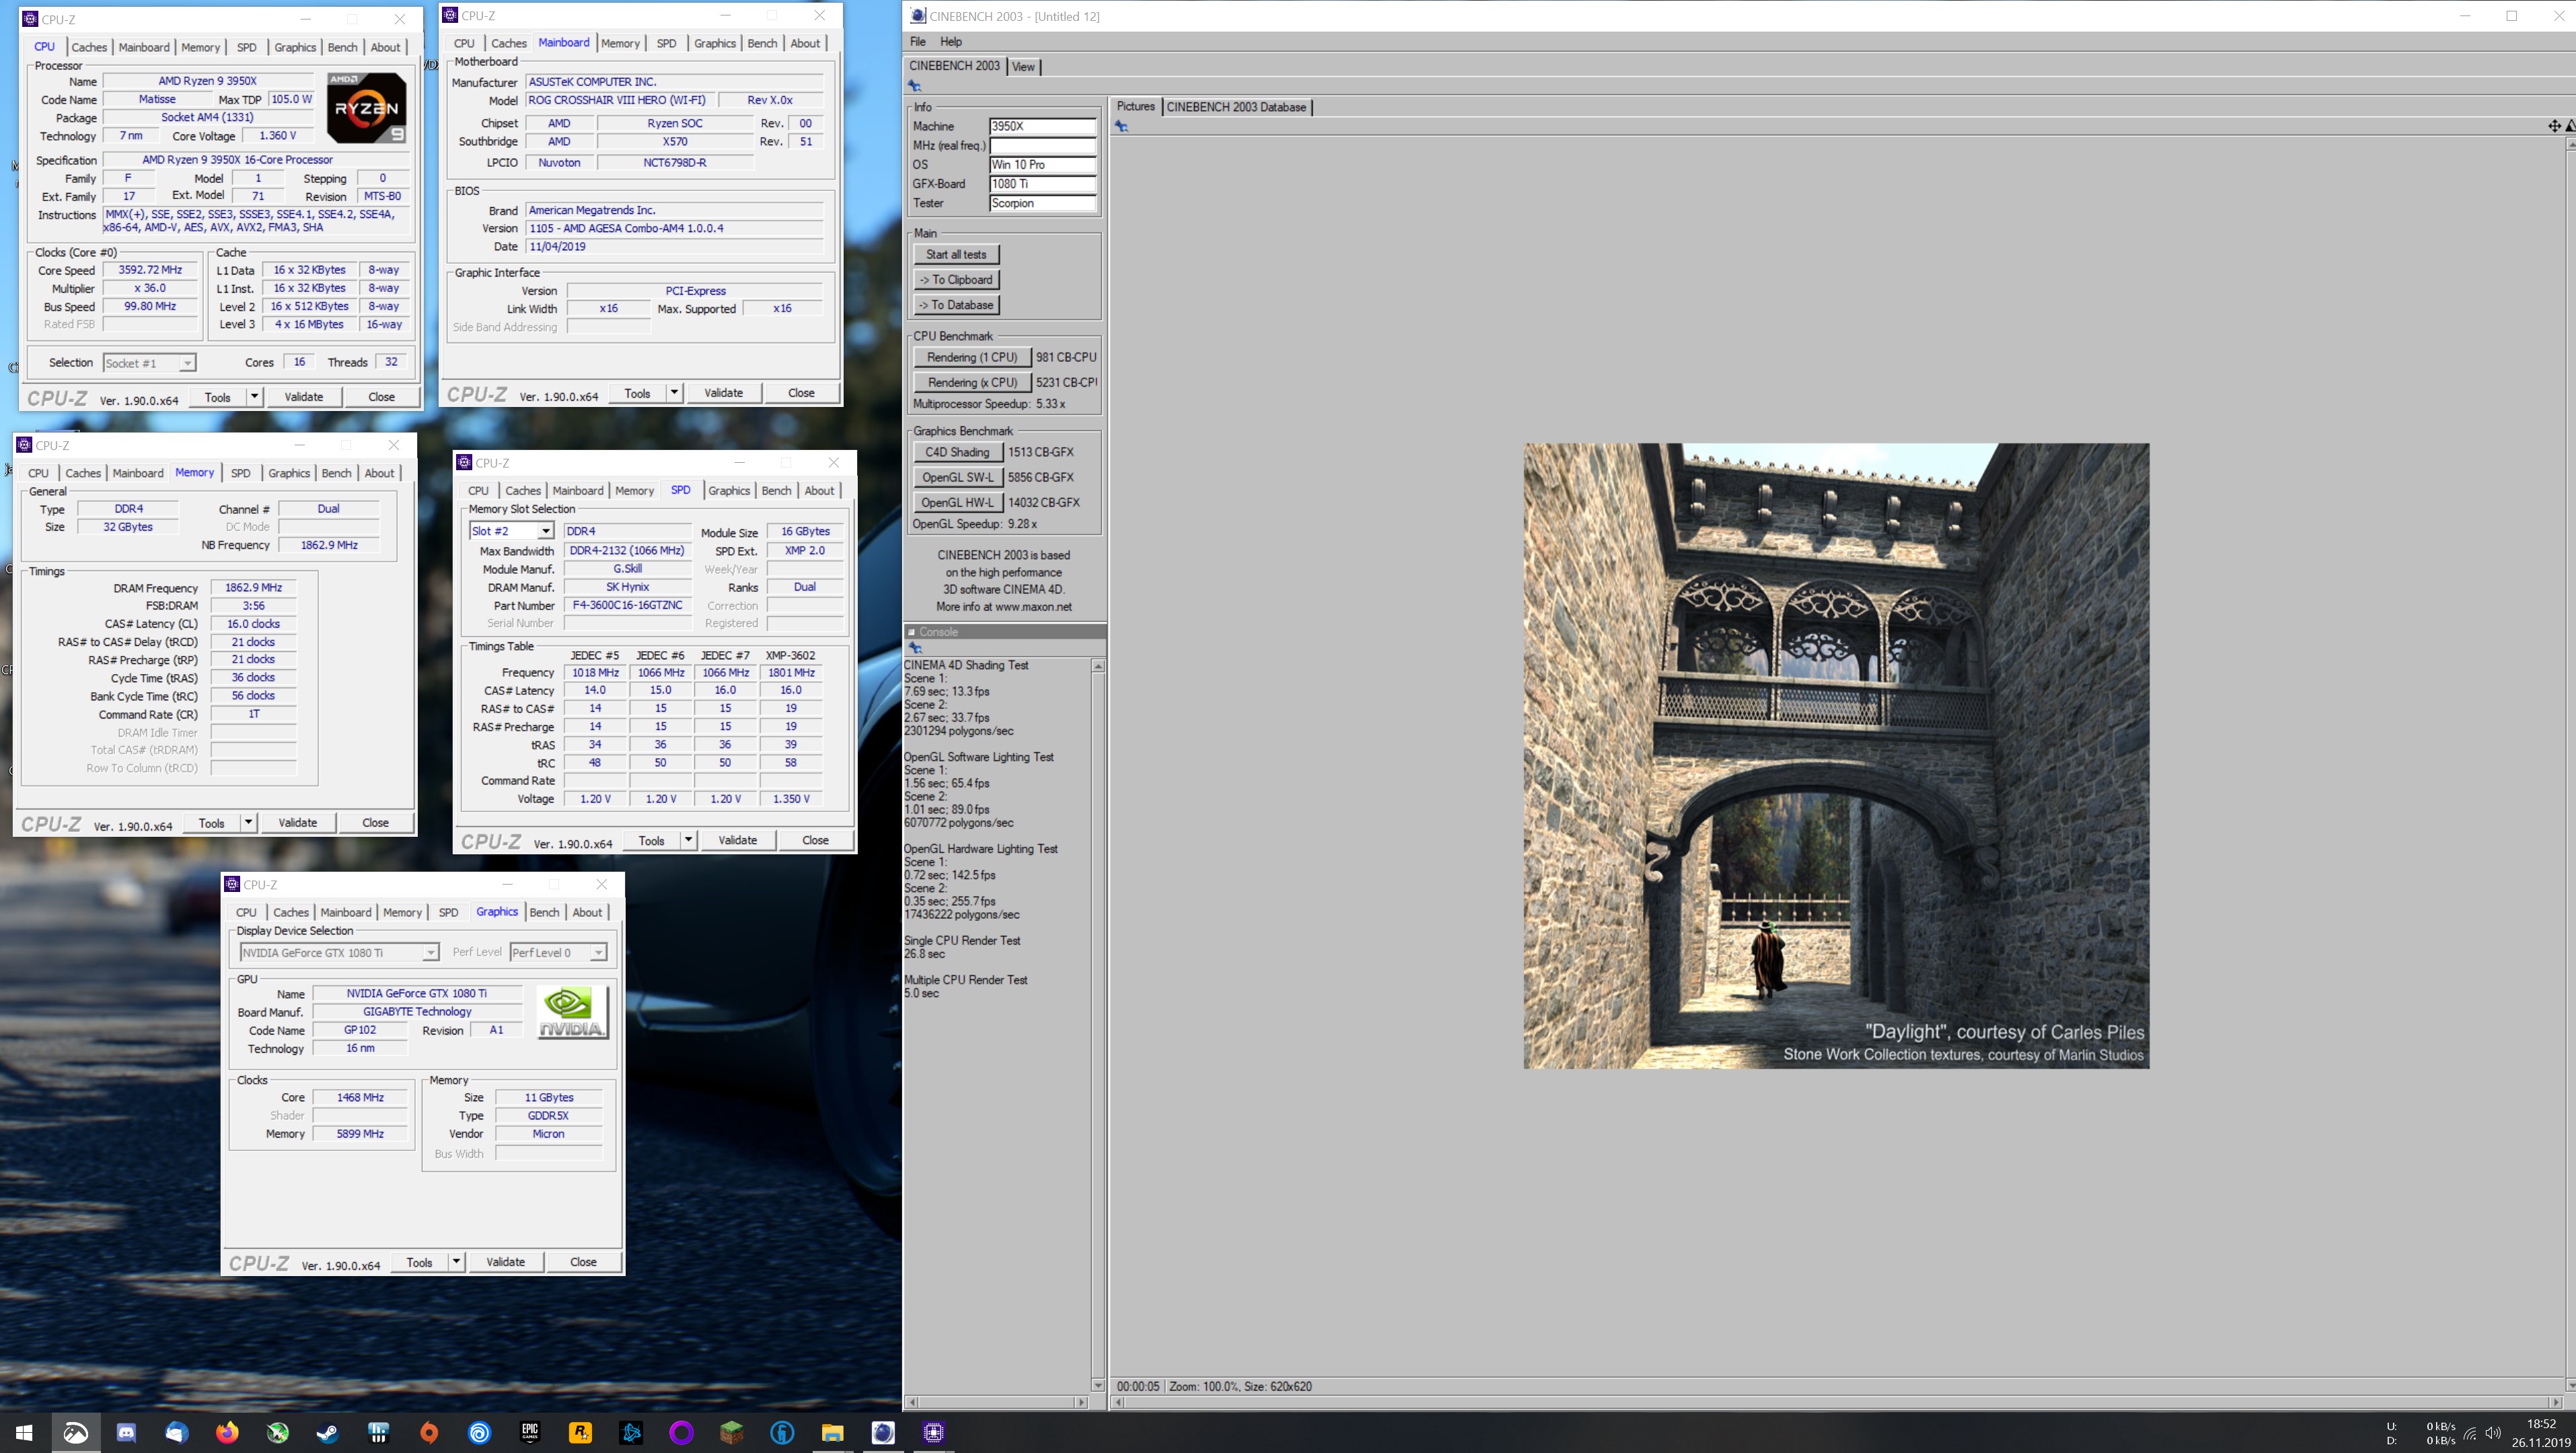Open Tools dropdown arrow in CPU window

pos(254,397)
